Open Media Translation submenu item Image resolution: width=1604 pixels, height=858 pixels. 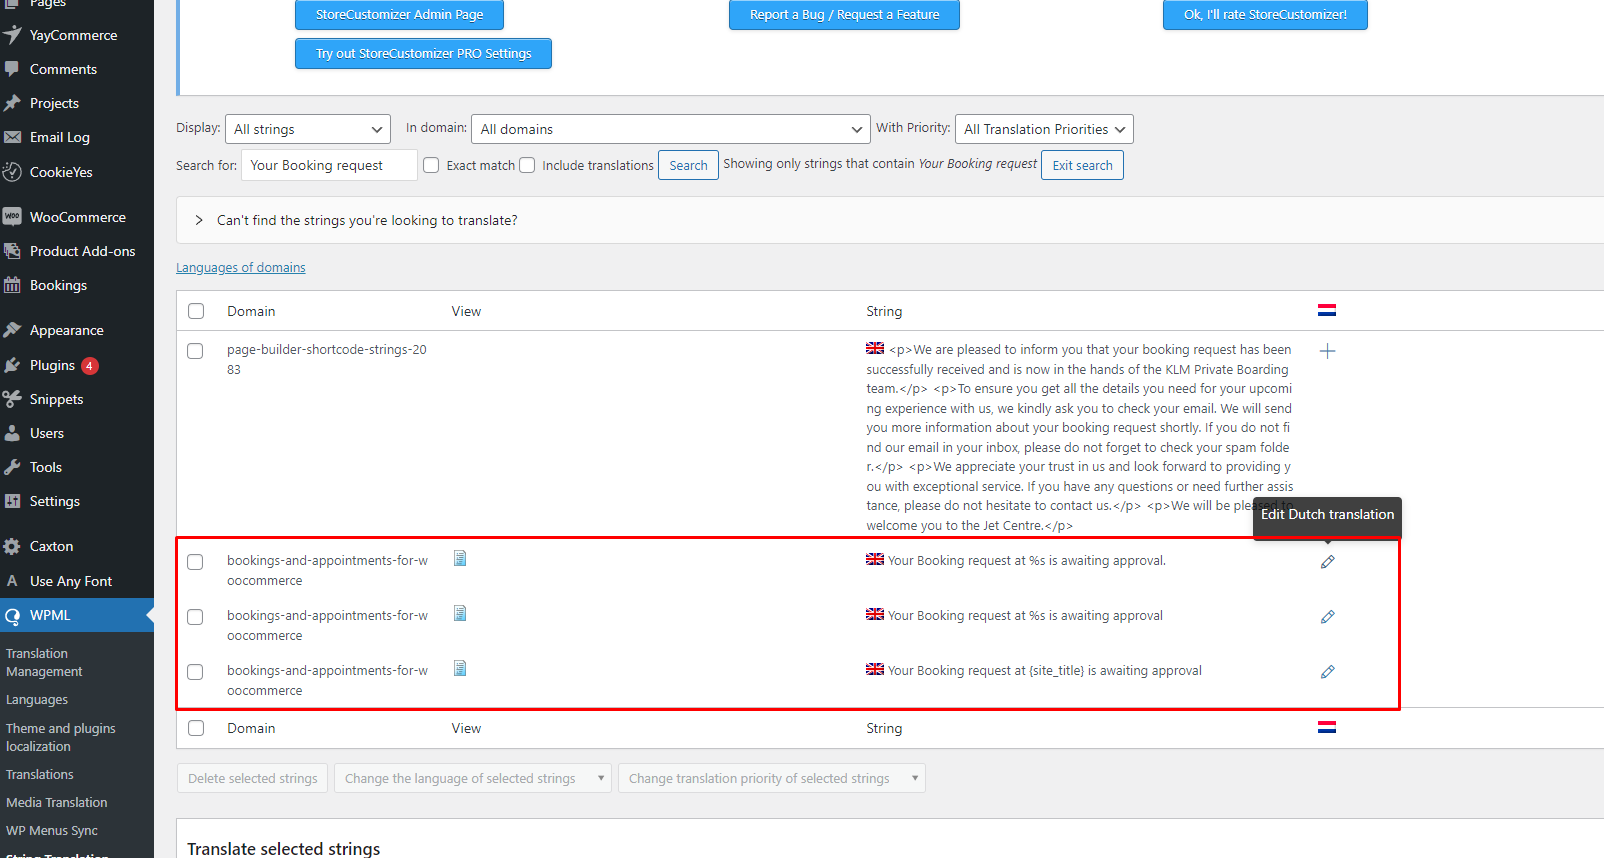coord(57,803)
